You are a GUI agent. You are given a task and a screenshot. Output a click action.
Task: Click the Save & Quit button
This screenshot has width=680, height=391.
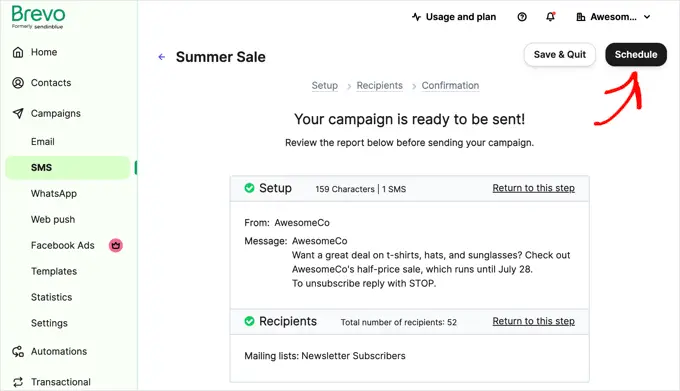[x=559, y=55]
